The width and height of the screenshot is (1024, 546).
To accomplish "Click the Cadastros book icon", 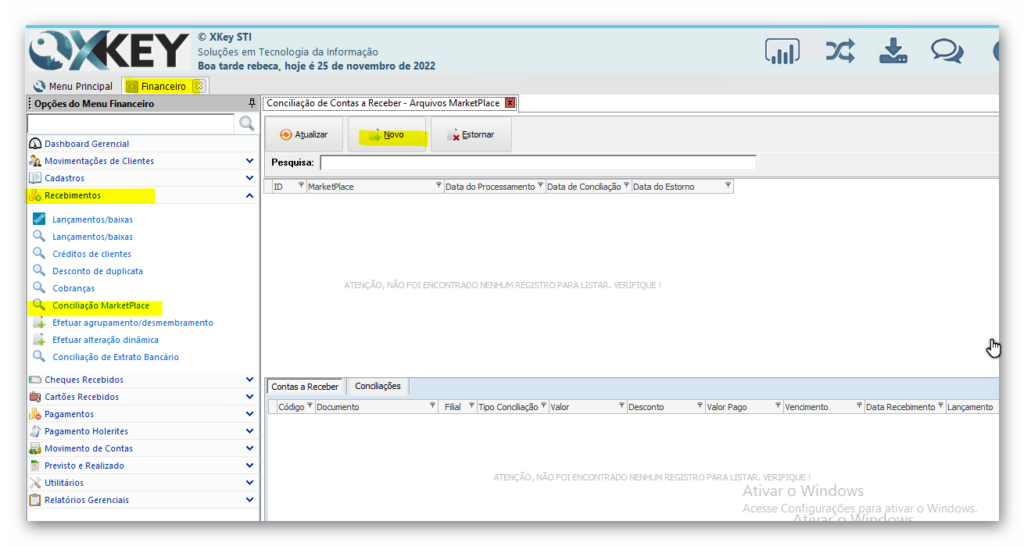I will pos(35,178).
